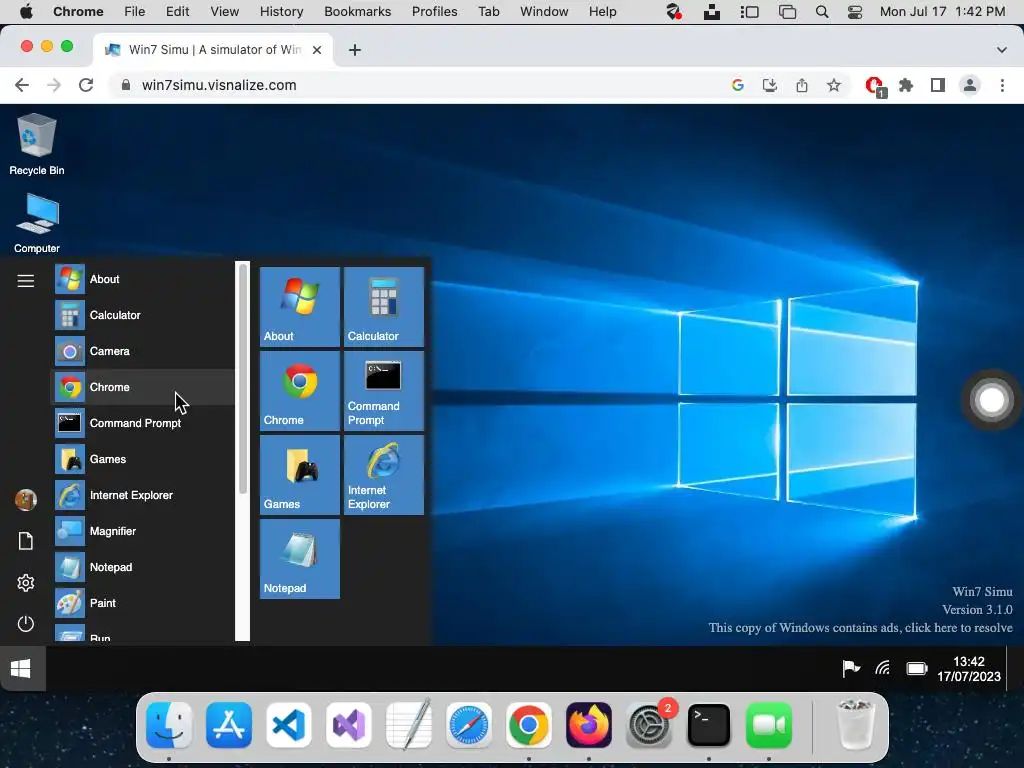Open Control Center in the menu bar
This screenshot has width=1024, height=768.
point(855,12)
